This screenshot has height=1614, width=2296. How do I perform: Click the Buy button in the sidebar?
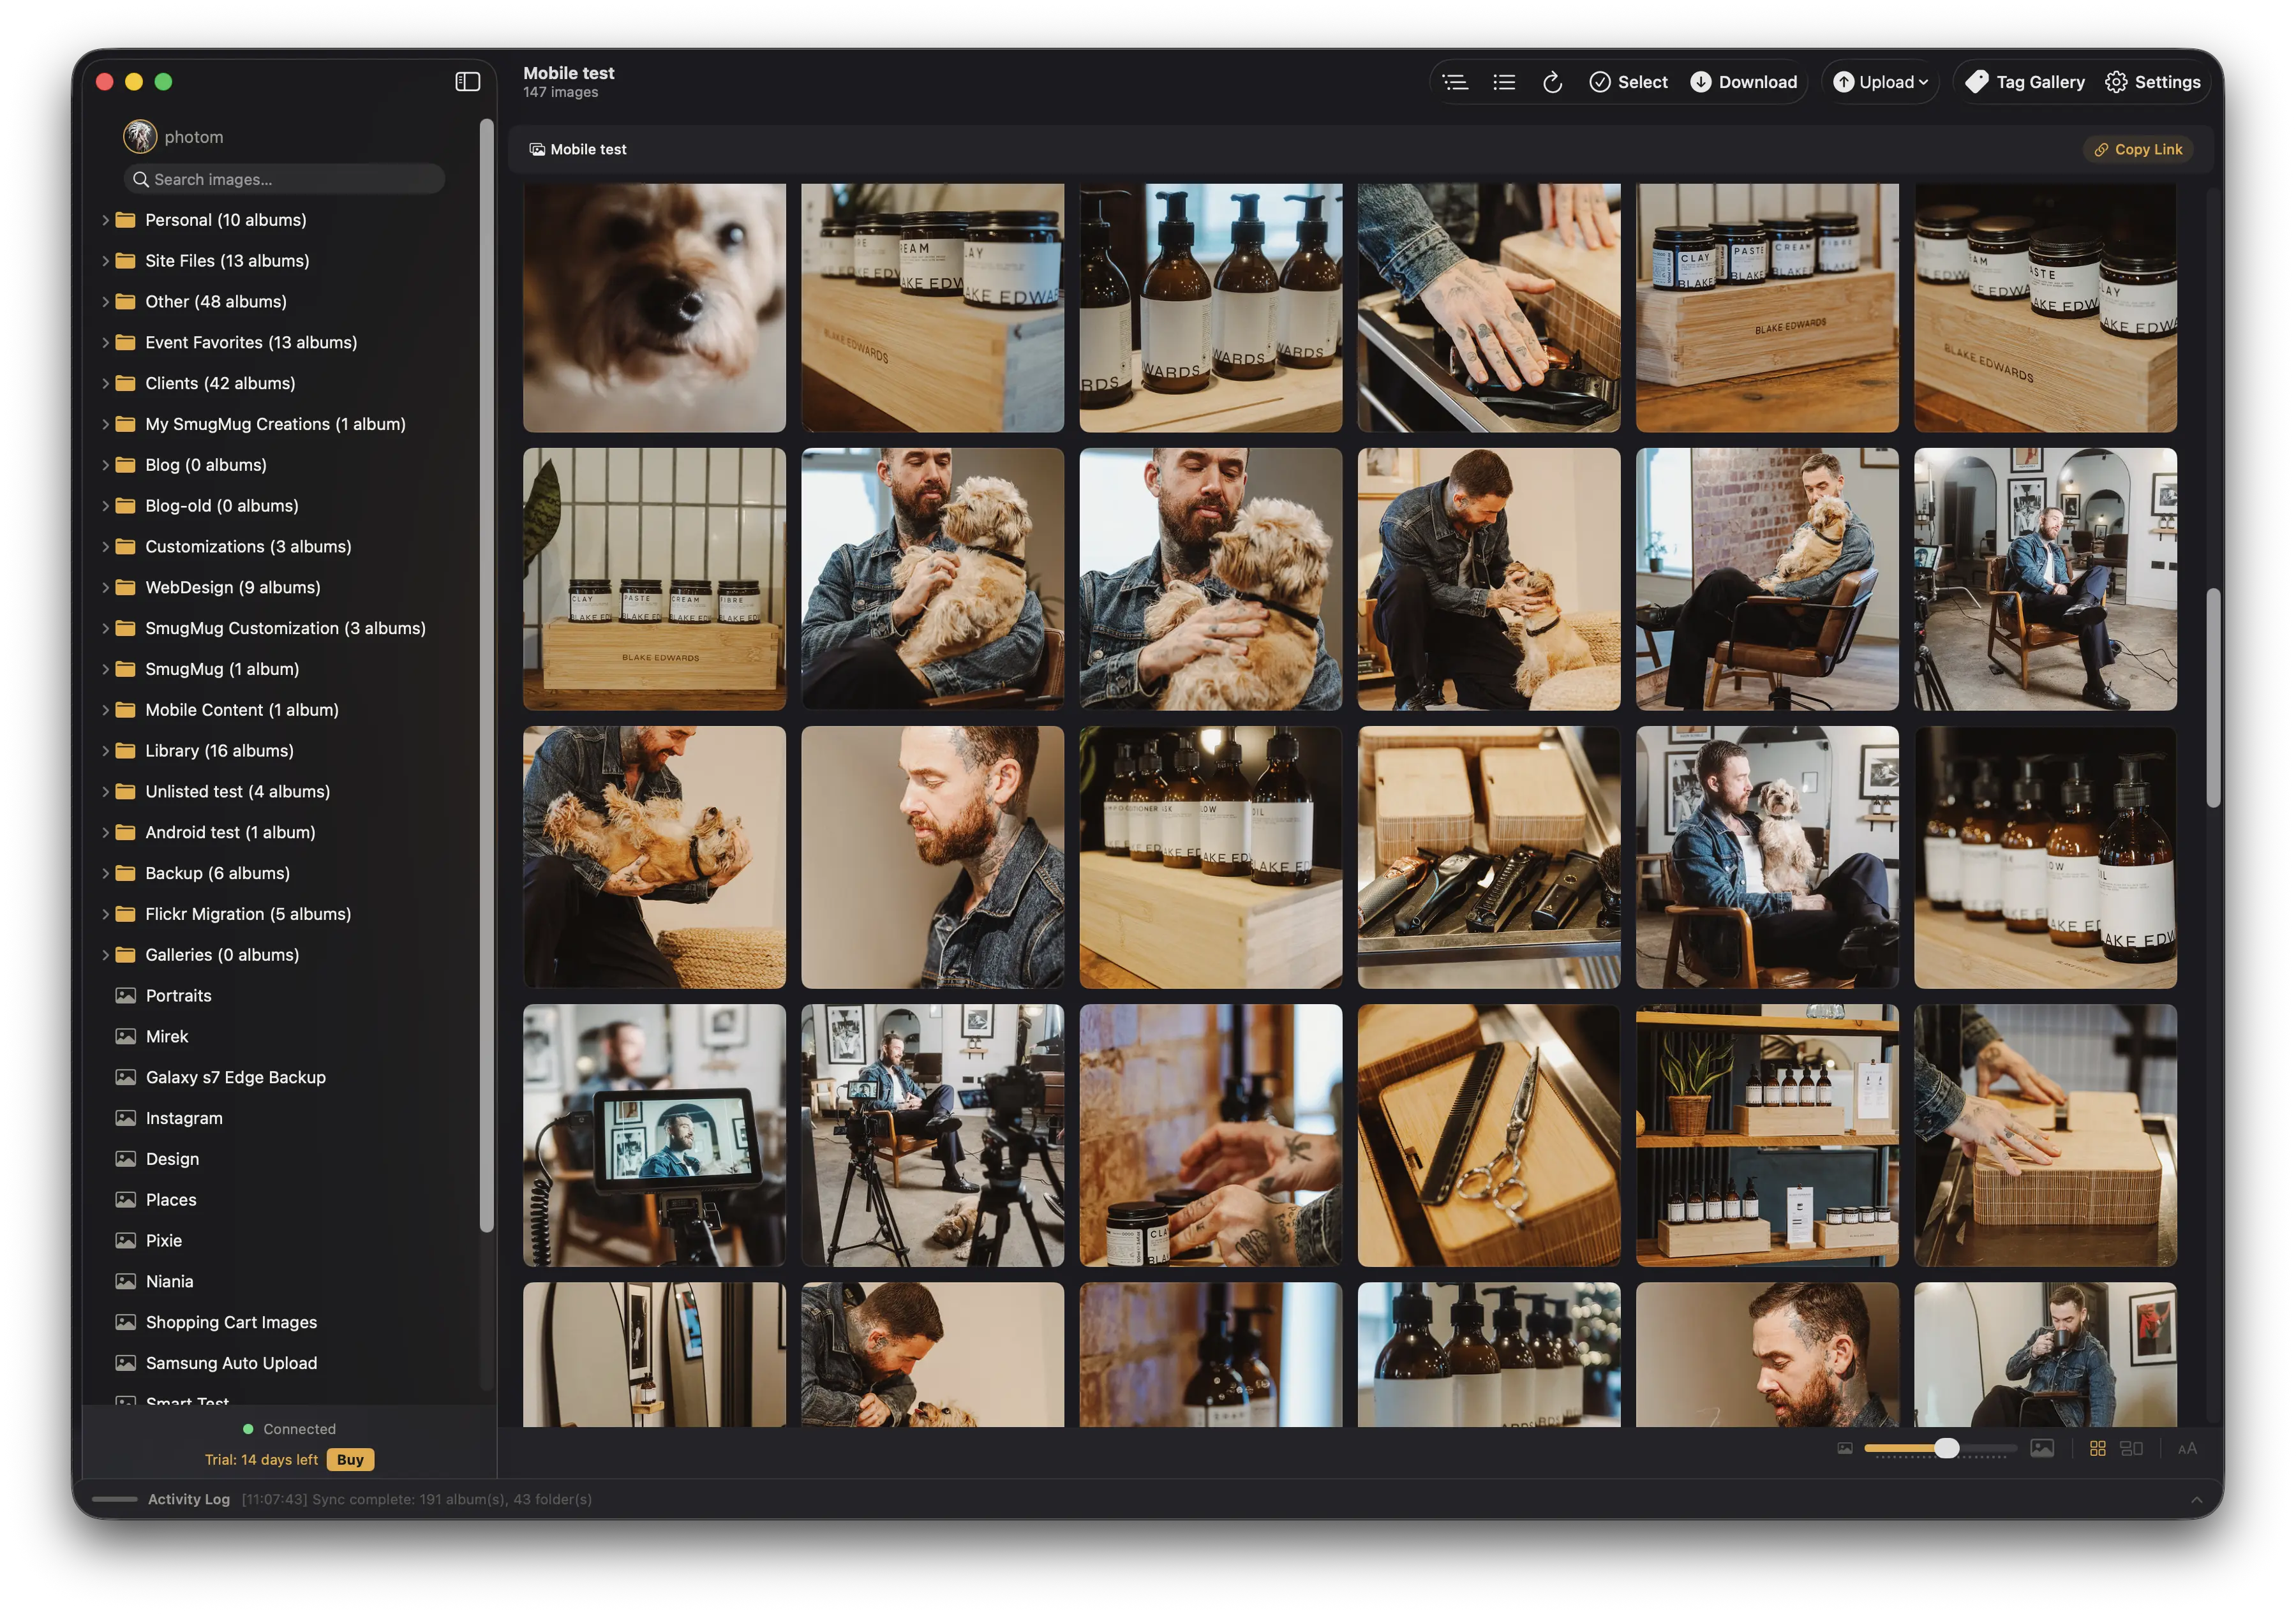click(x=349, y=1459)
